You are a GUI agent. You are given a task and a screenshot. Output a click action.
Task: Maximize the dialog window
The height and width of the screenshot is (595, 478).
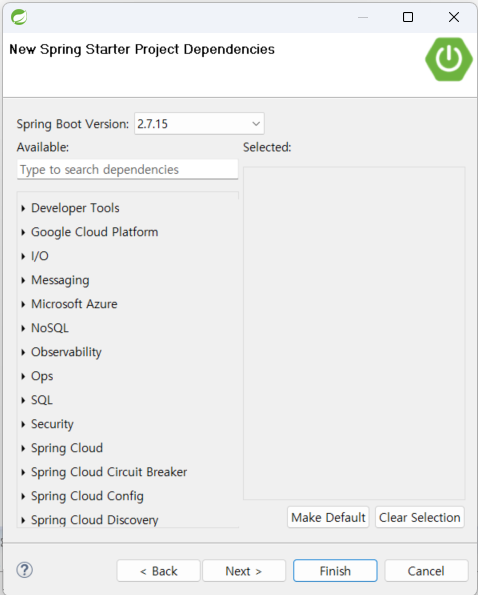408,17
